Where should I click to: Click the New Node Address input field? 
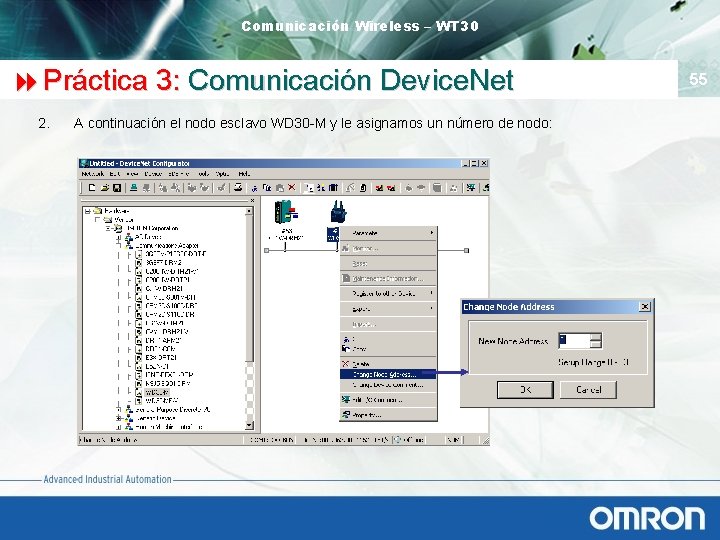574,341
